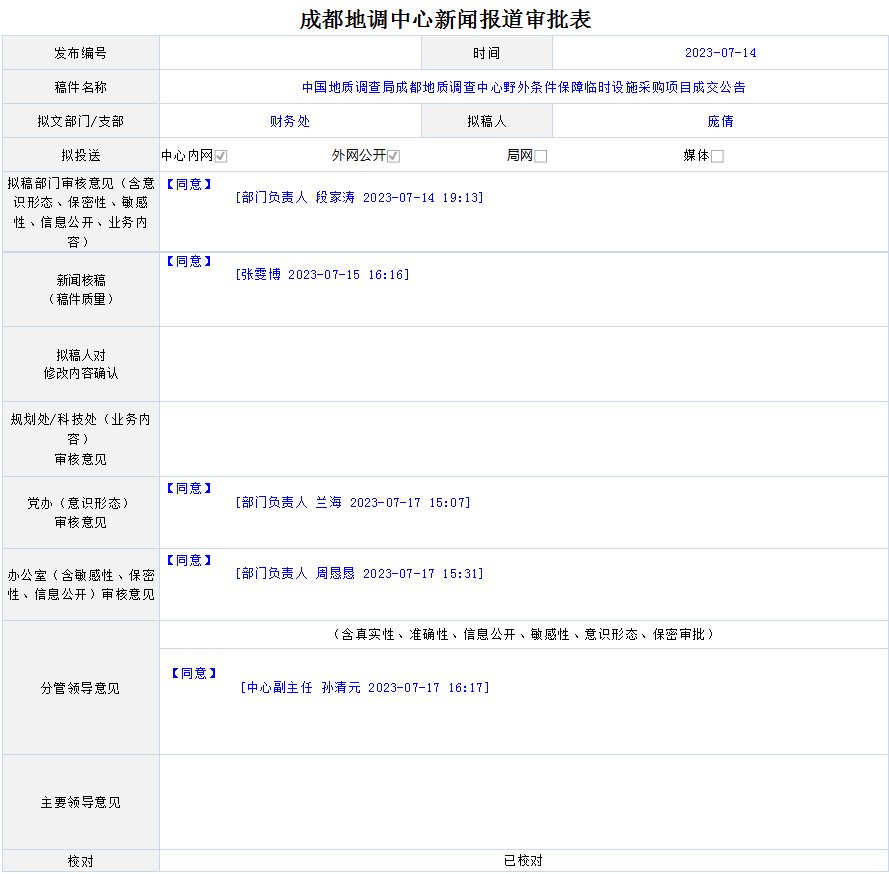Click the 成都地调中心新闻报道审批表 heading

point(445,19)
